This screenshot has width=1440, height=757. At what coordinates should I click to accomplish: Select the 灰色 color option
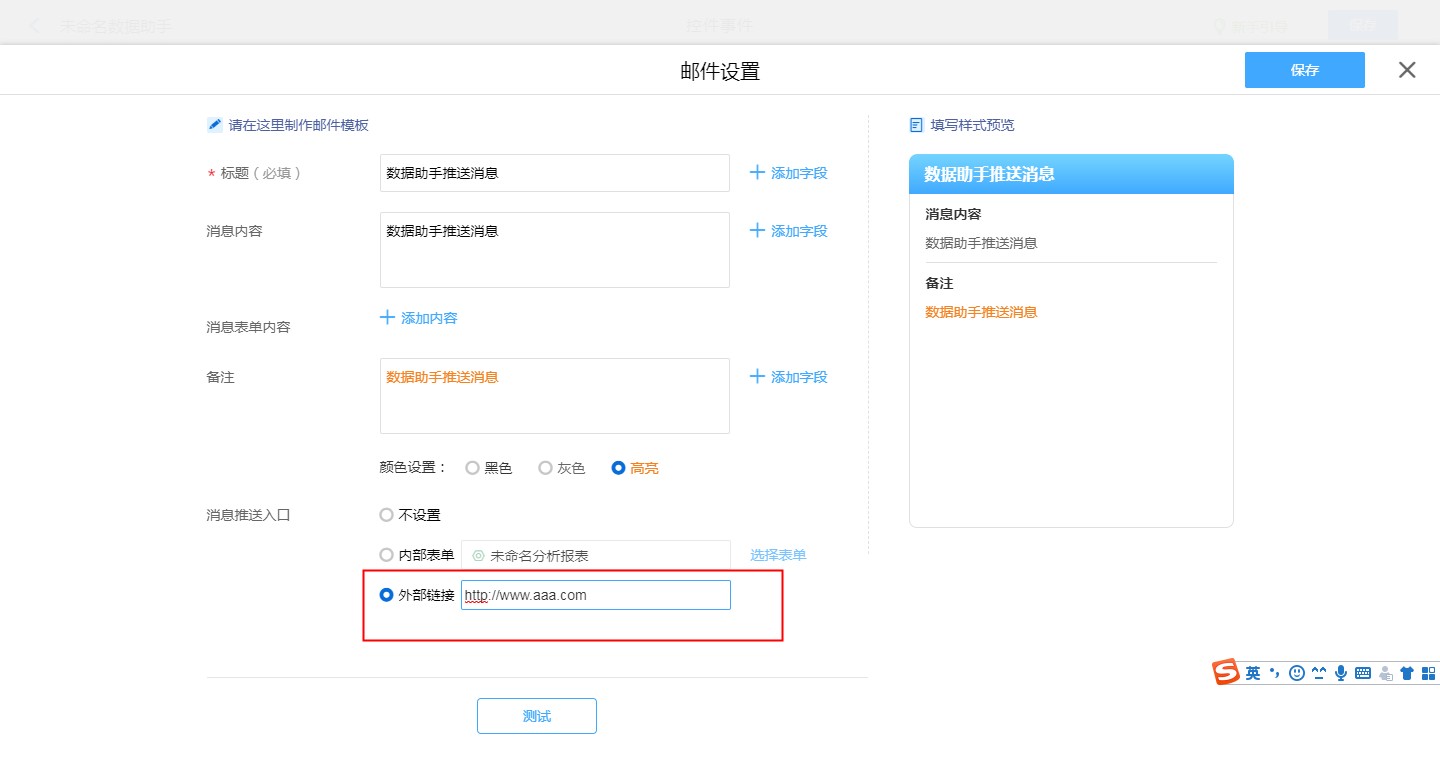[546, 468]
